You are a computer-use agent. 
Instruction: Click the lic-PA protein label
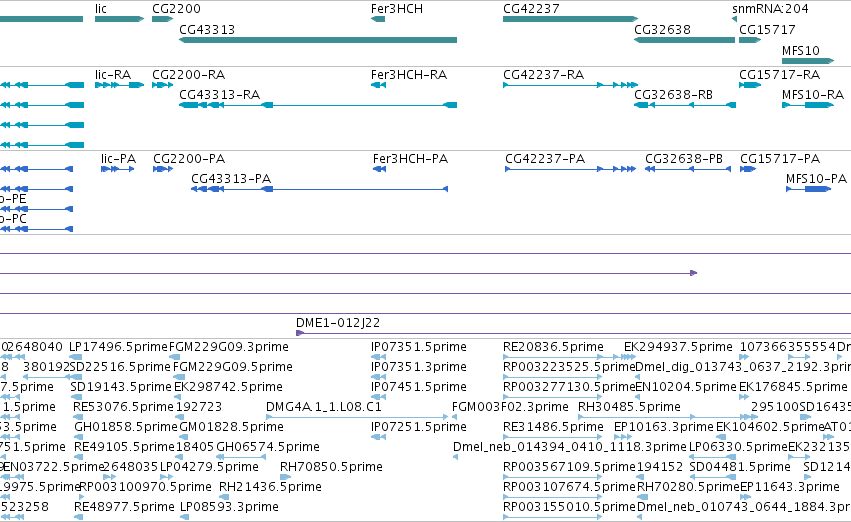click(118, 158)
